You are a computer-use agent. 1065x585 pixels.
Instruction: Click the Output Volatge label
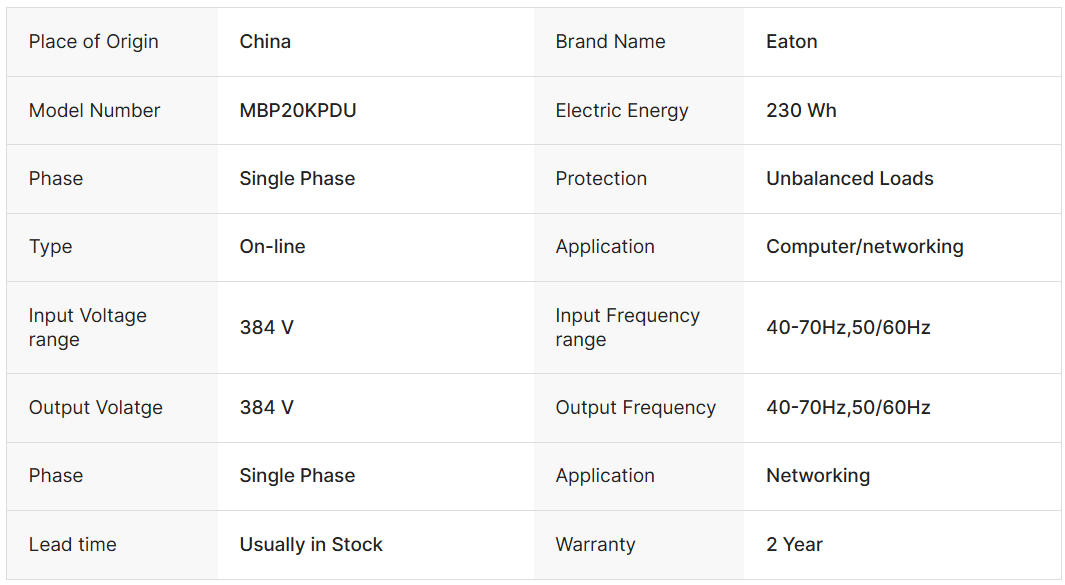pyautogui.click(x=95, y=408)
